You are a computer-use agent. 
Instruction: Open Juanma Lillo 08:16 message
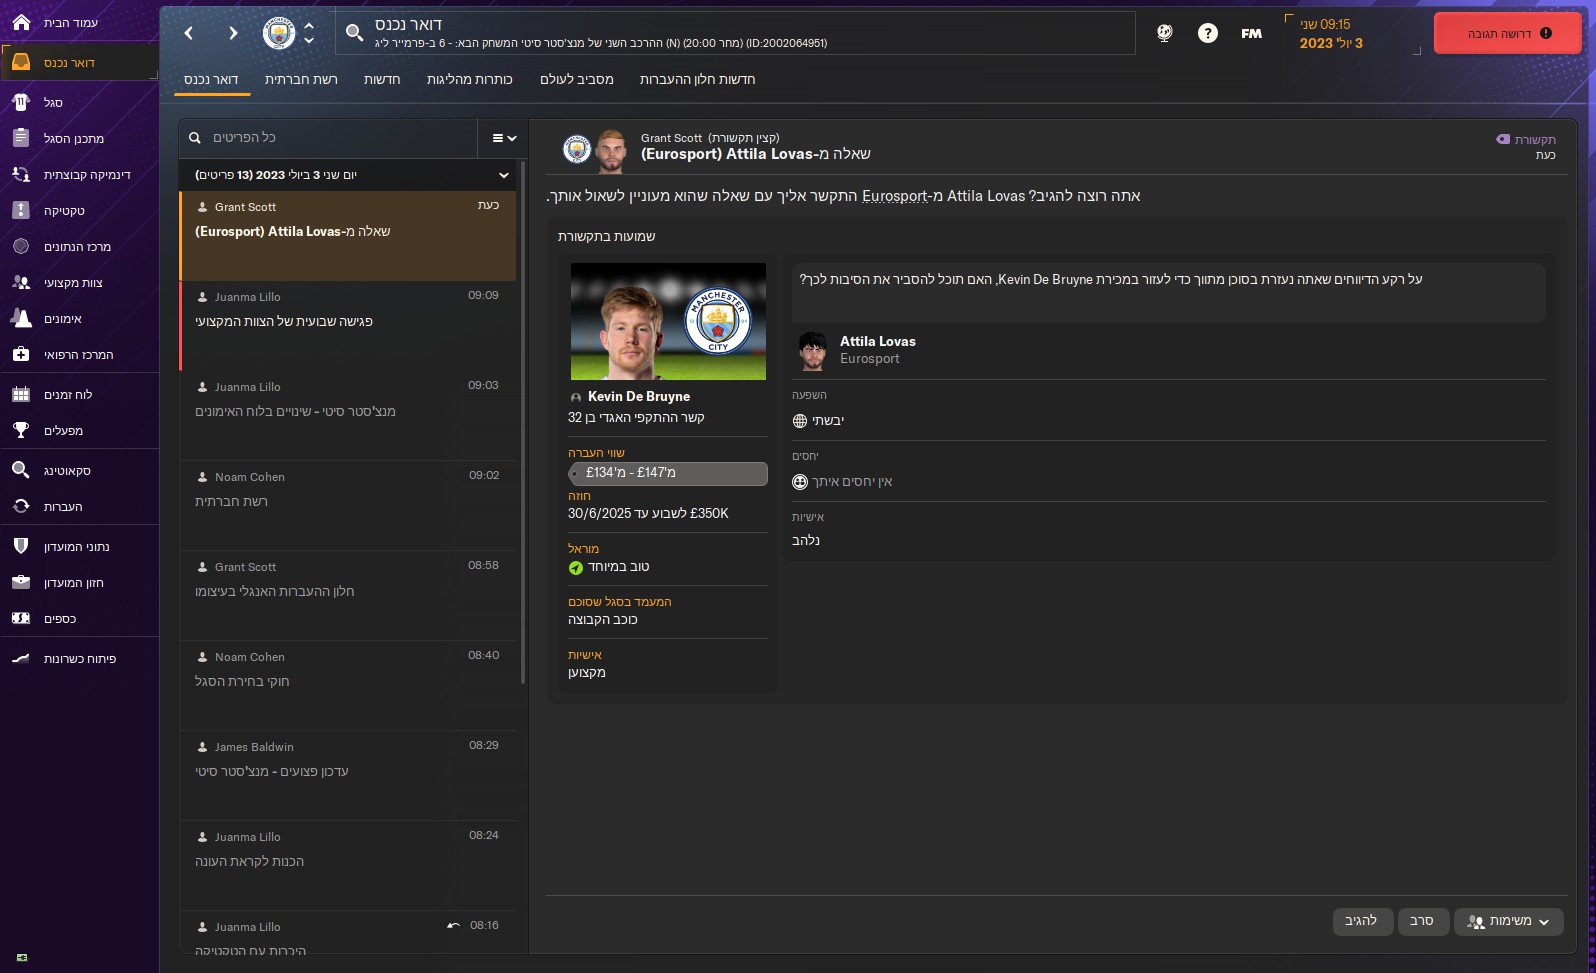348,932
